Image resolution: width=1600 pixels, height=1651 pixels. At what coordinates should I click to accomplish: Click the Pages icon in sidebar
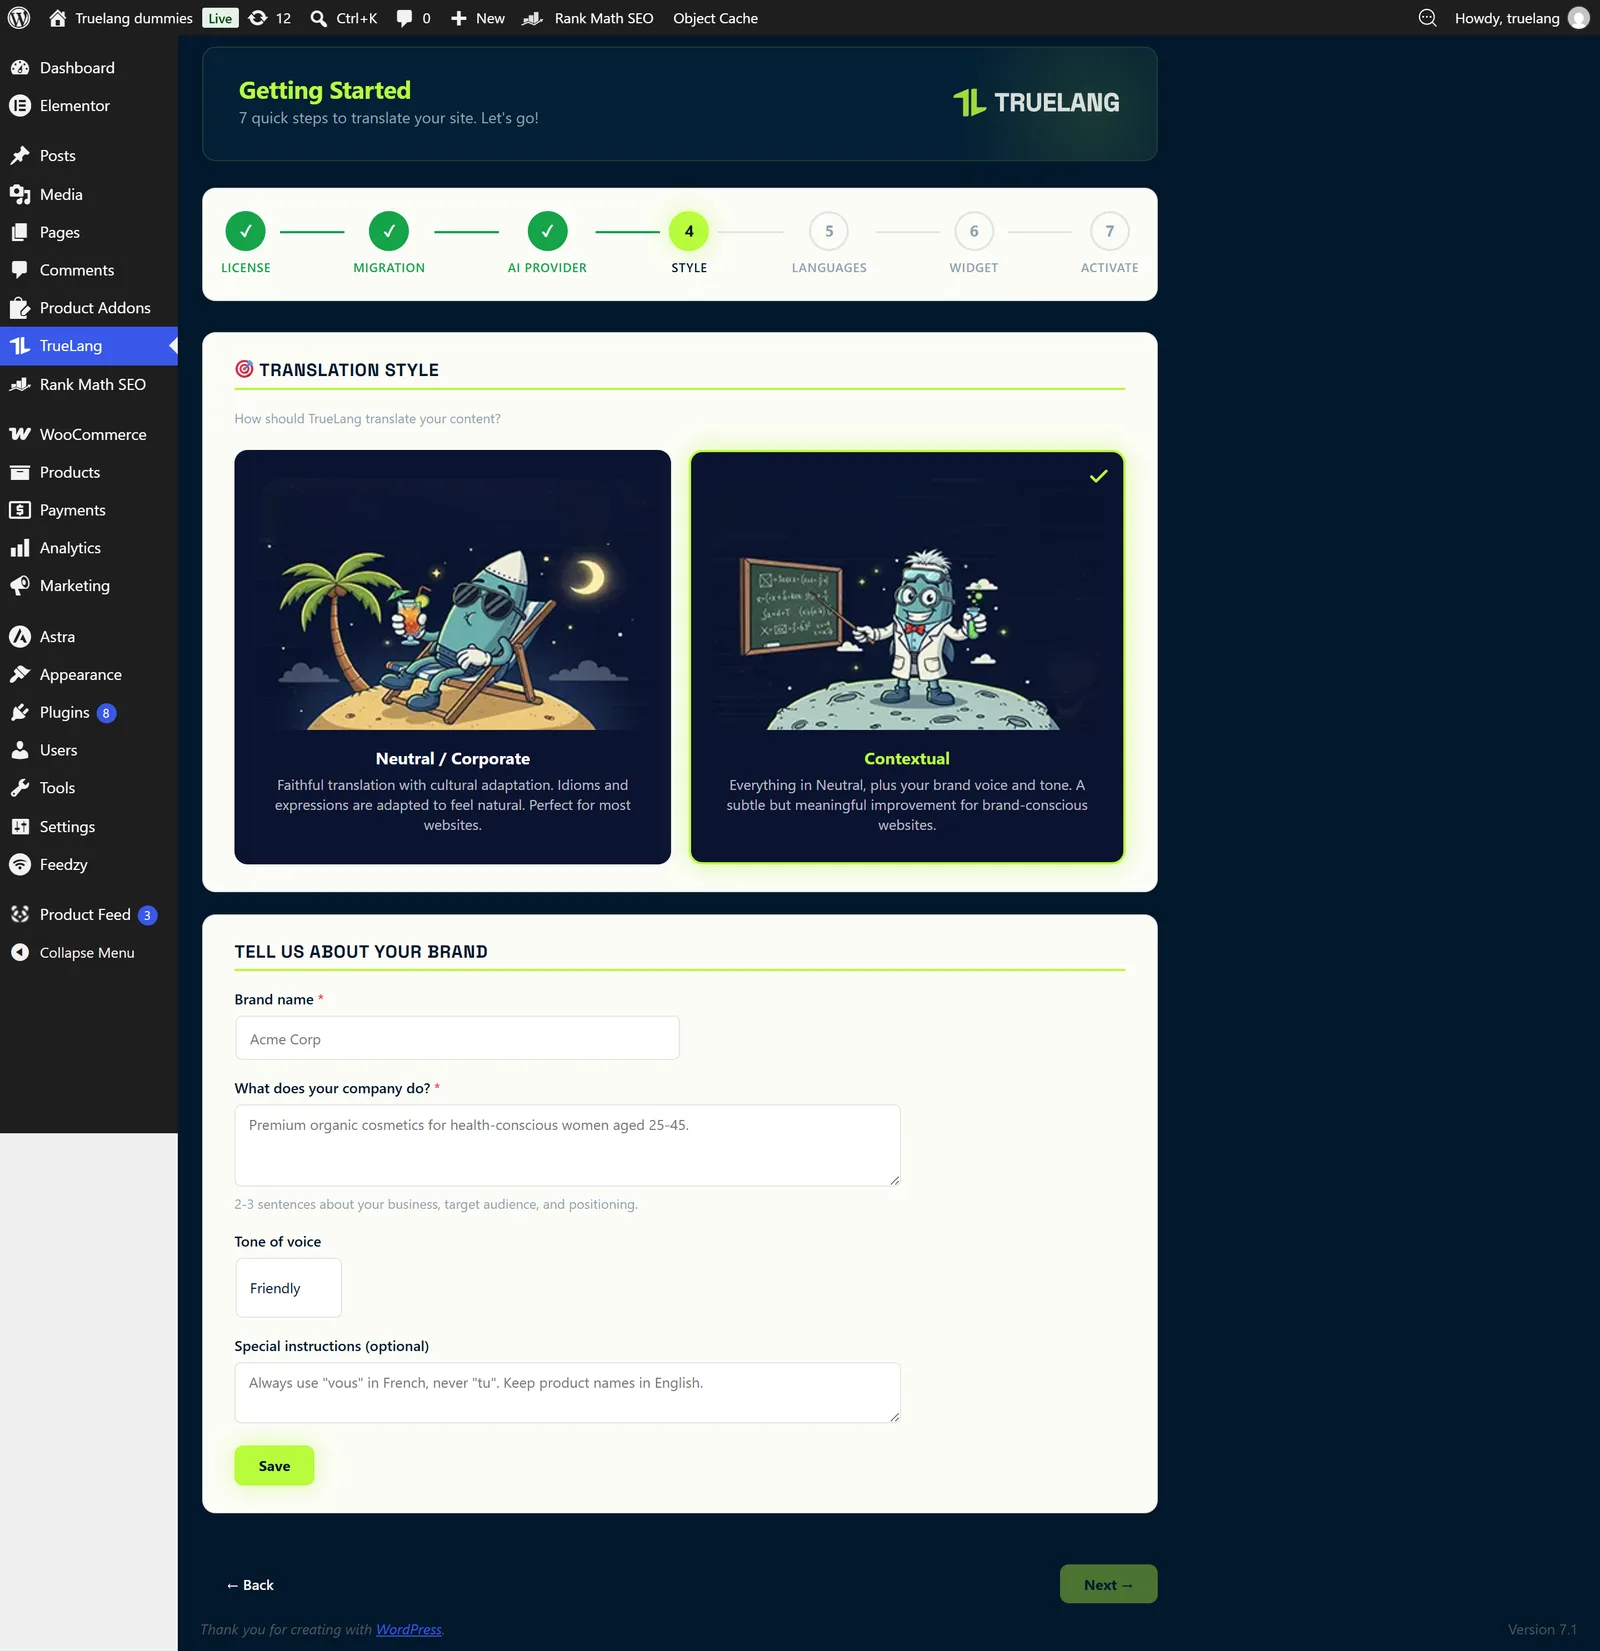click(20, 232)
